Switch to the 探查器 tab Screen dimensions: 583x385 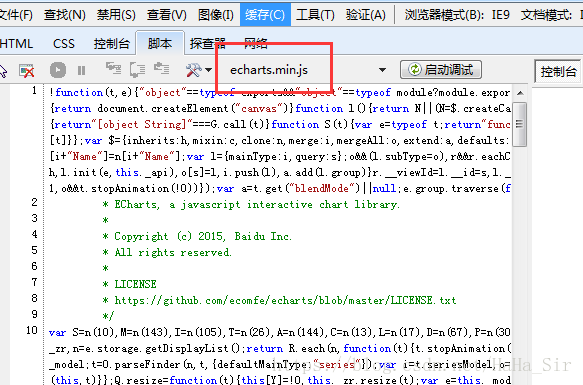pyautogui.click(x=207, y=44)
